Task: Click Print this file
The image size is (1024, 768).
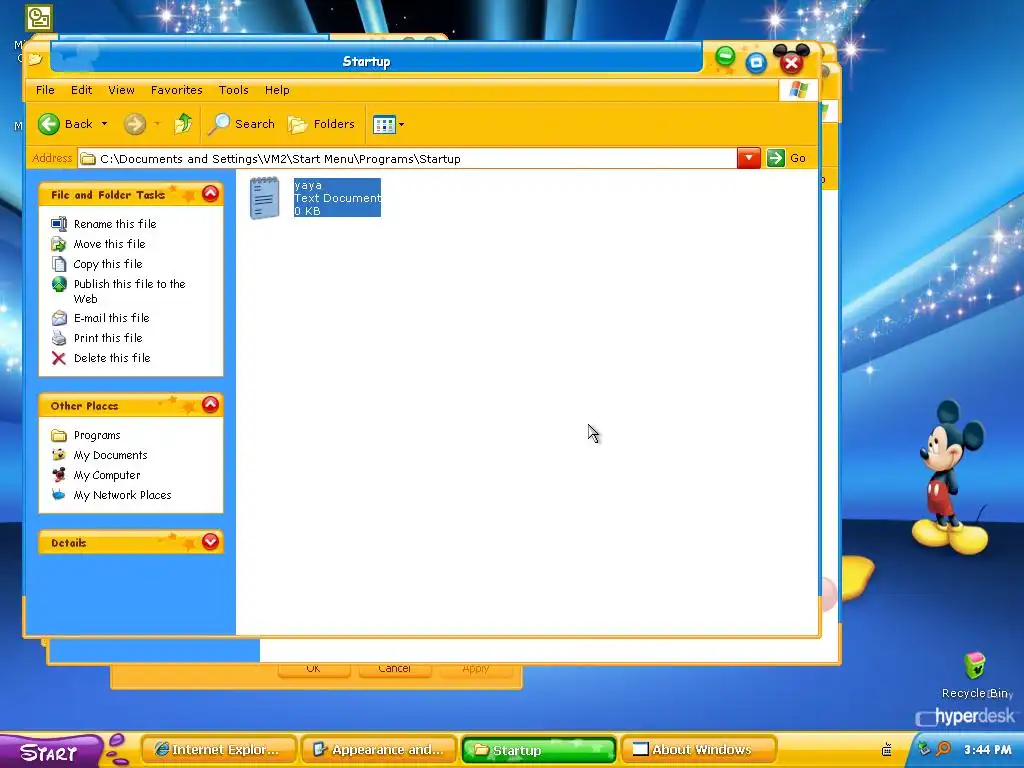Action: click(108, 338)
